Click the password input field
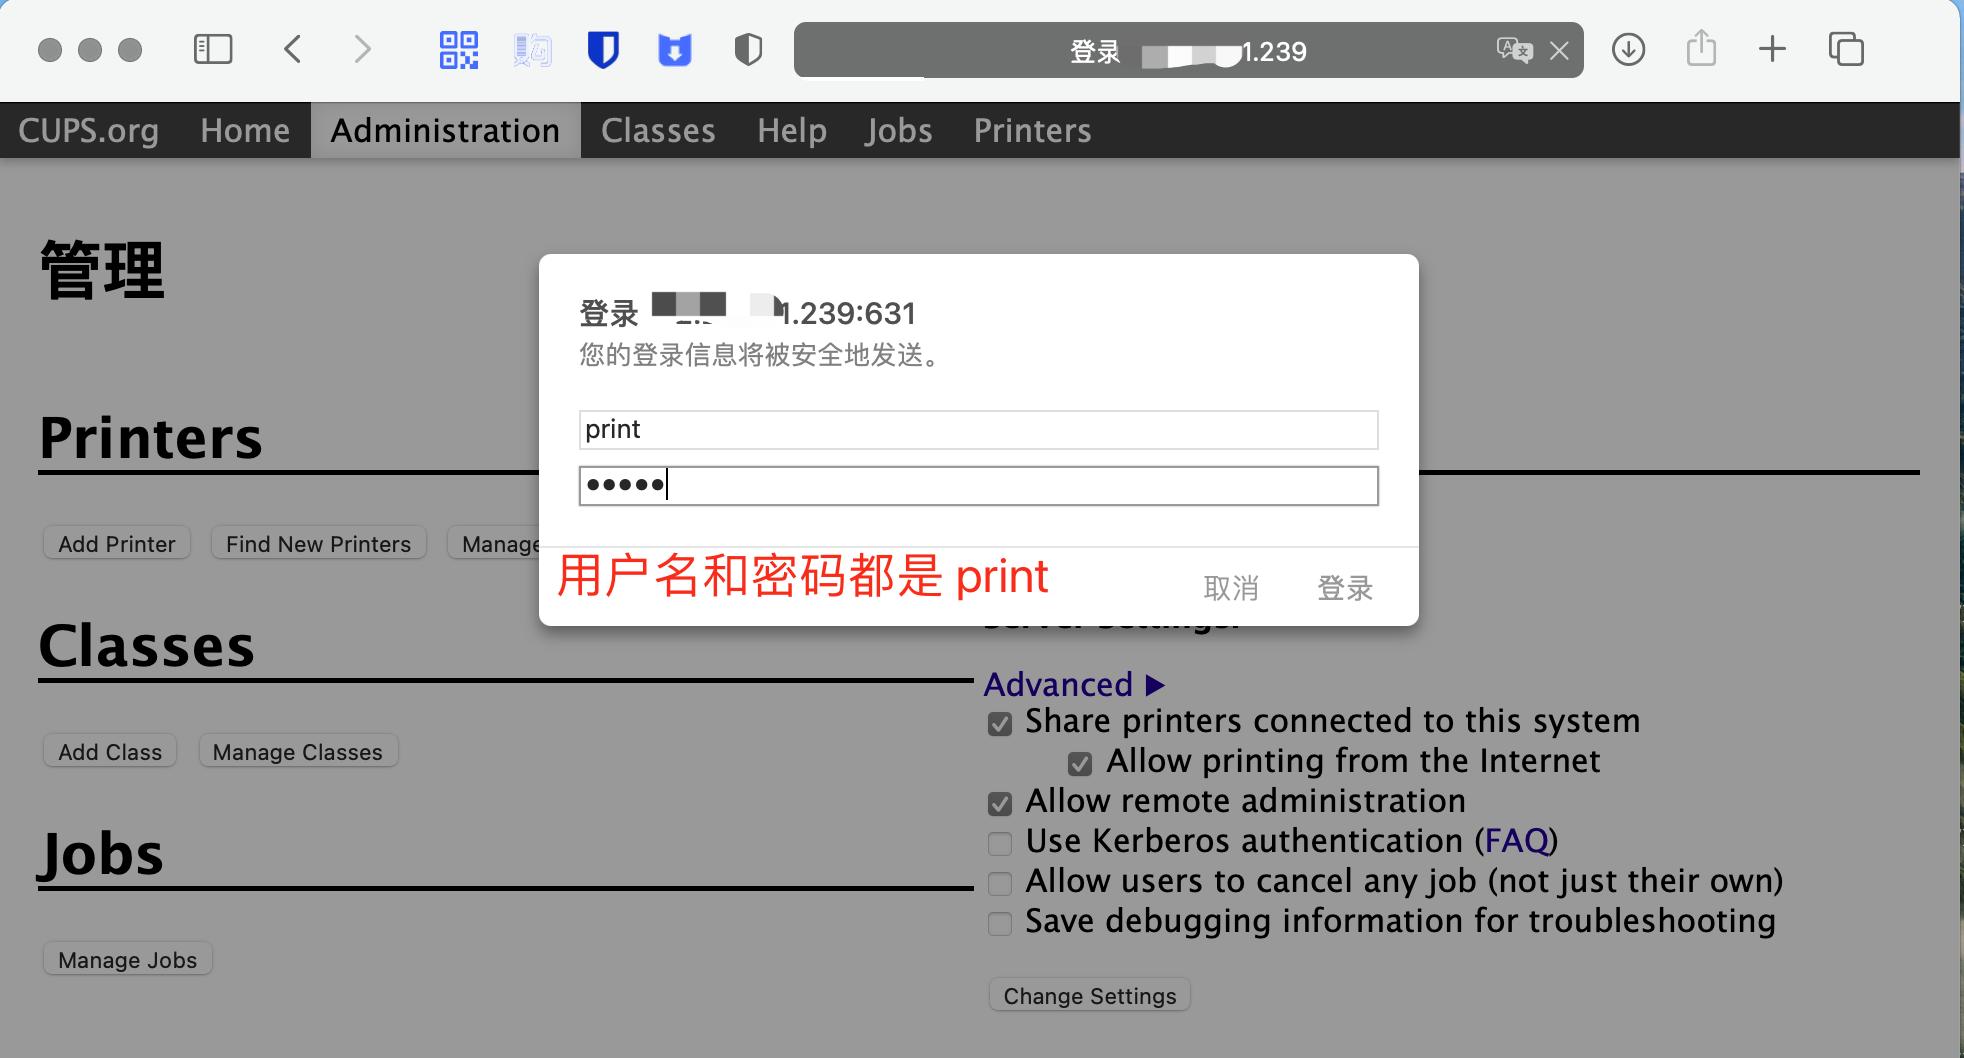The width and height of the screenshot is (1964, 1058). [978, 486]
